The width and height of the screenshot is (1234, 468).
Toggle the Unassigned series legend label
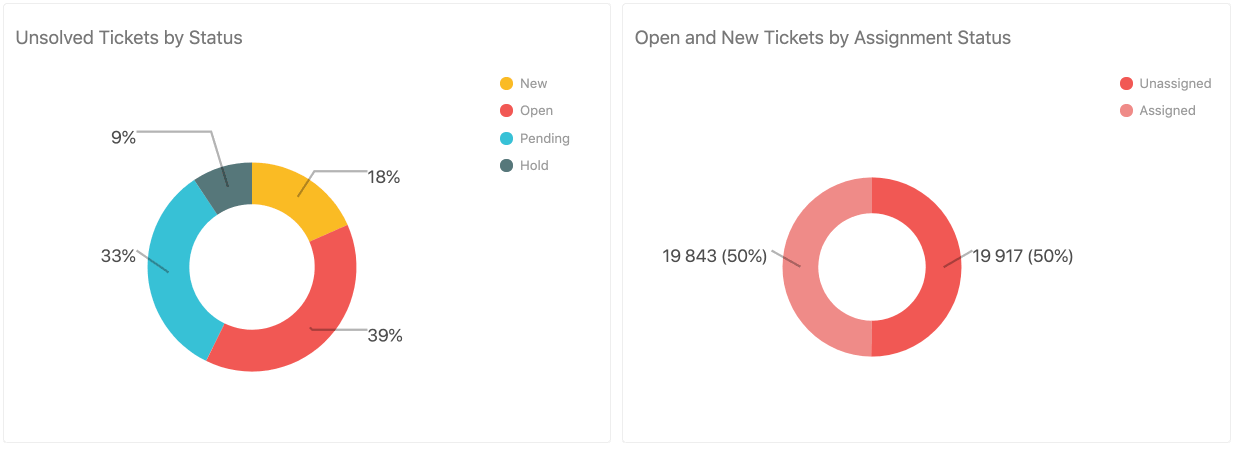[1175, 84]
